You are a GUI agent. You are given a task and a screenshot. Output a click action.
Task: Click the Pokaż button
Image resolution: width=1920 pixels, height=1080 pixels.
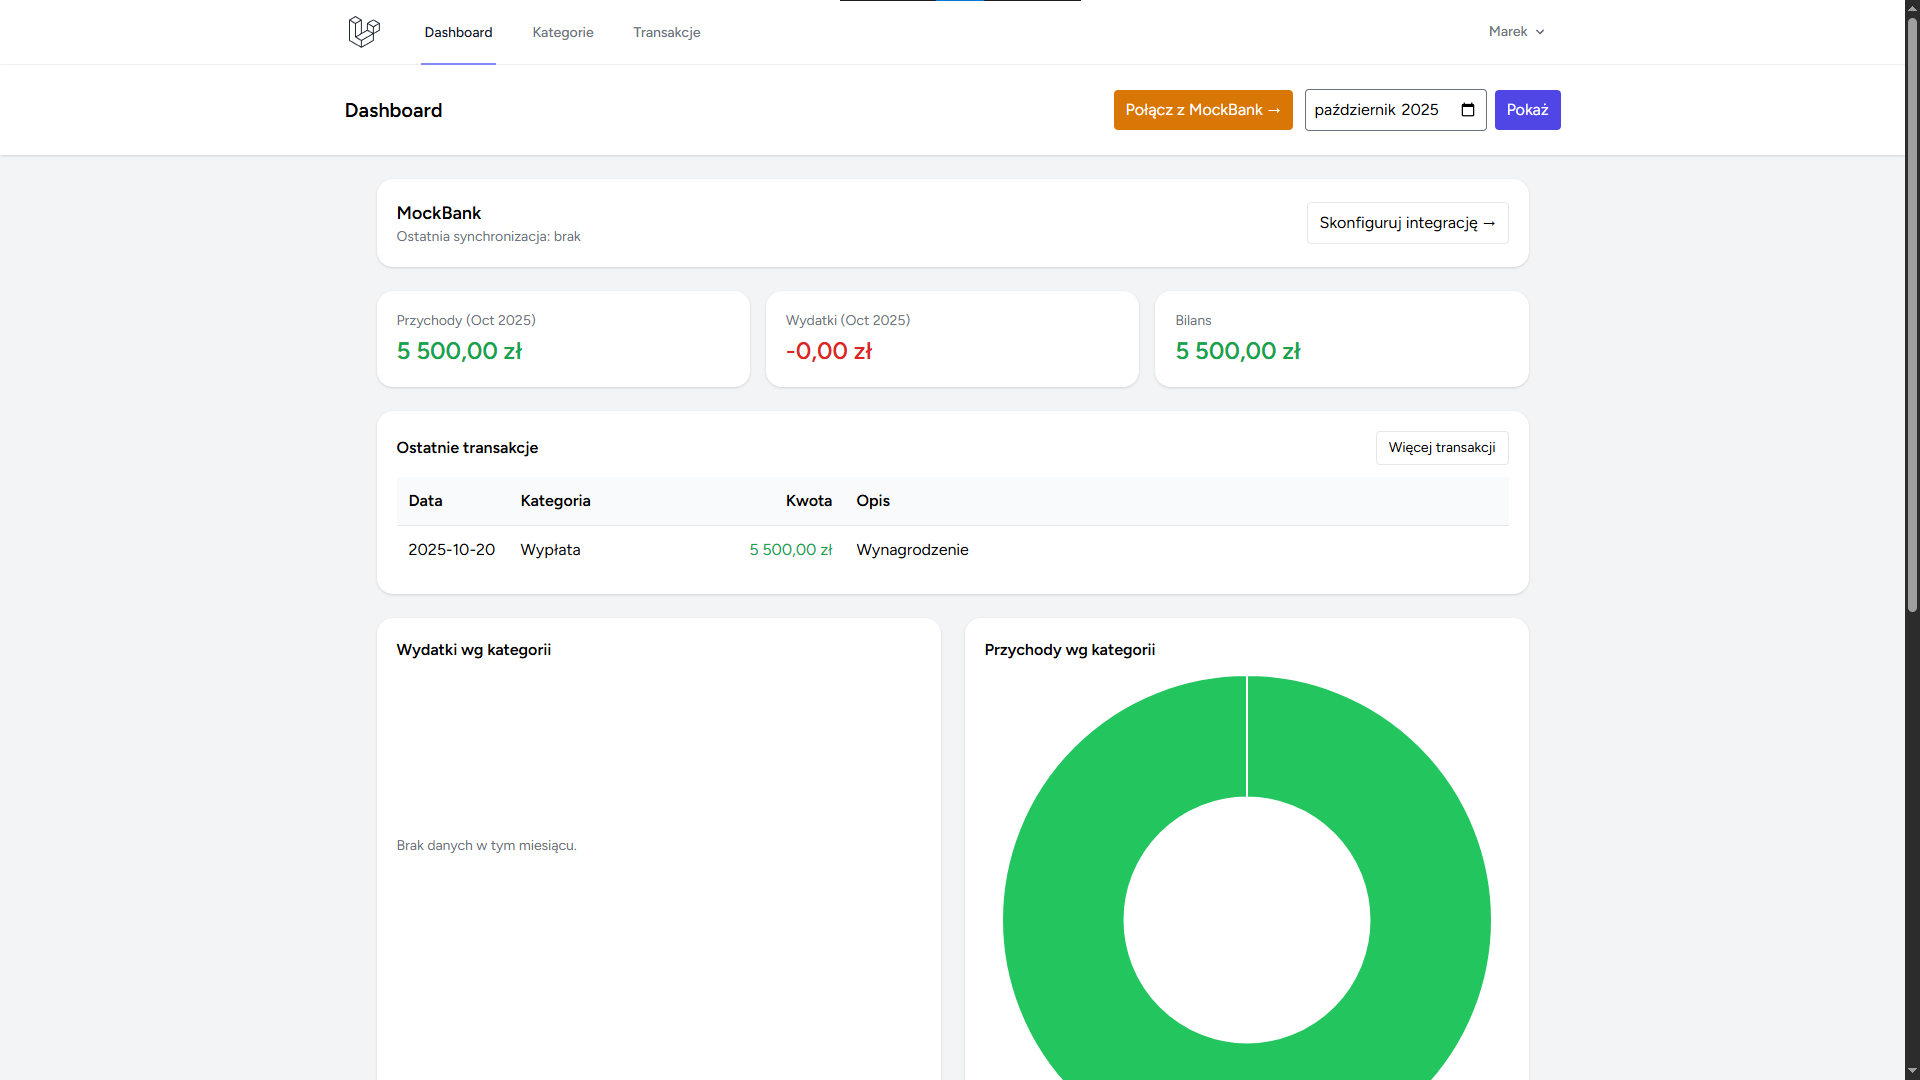[1527, 110]
